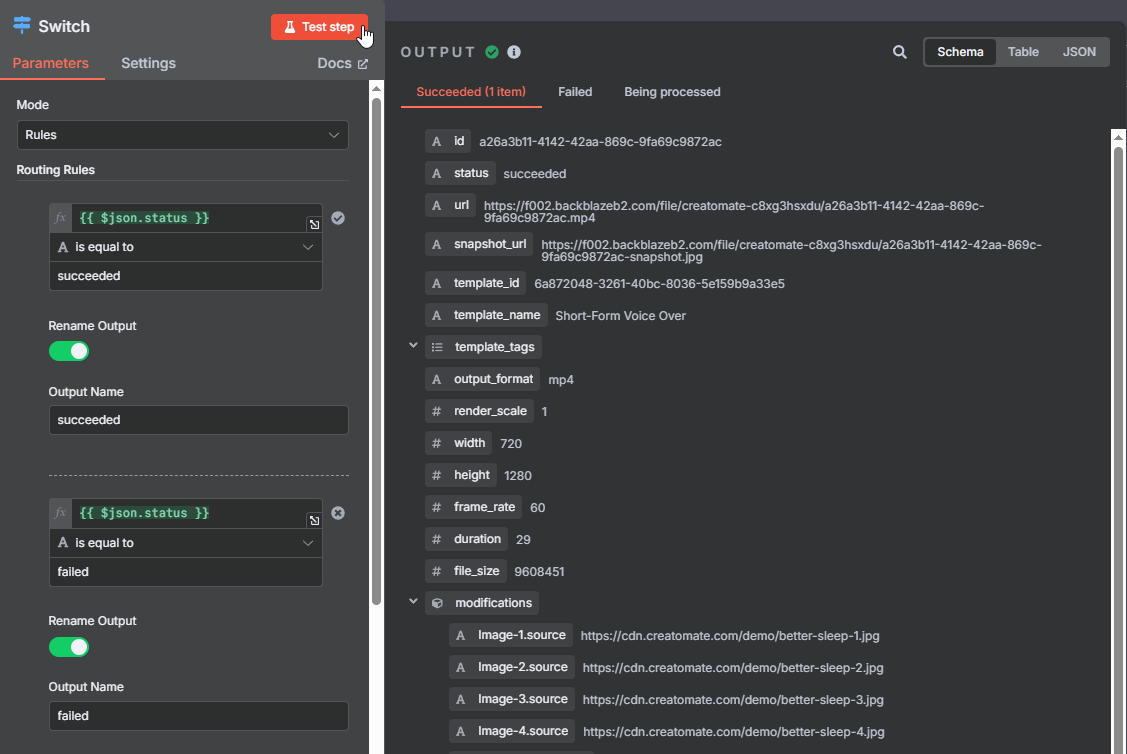Open expression editor for failed rule
The image size is (1127, 754).
pos(314,520)
